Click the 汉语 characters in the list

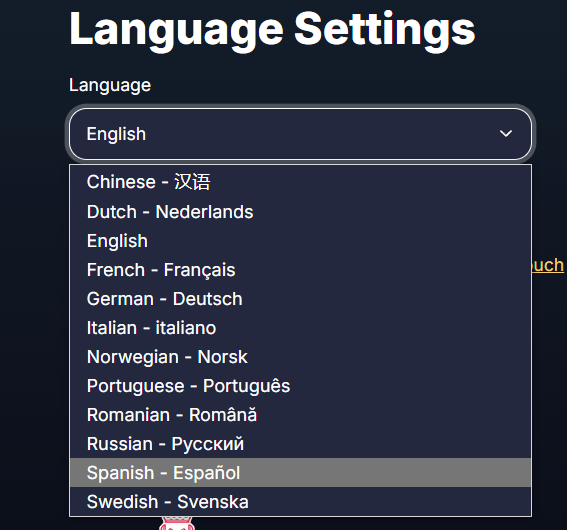(192, 181)
